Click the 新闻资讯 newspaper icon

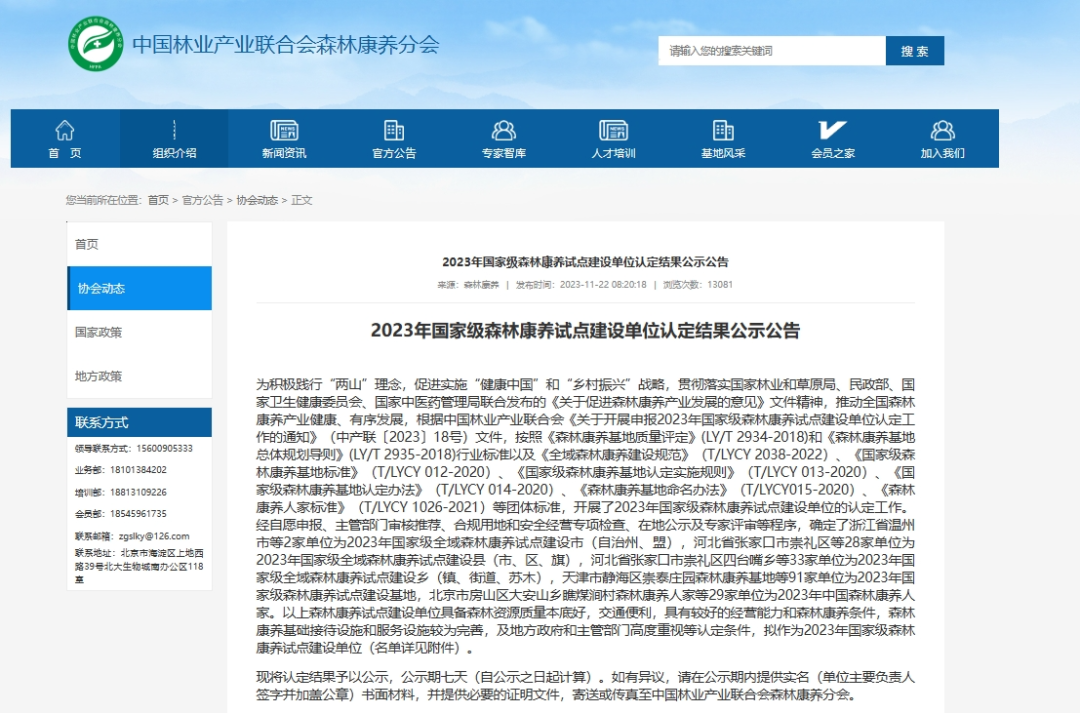tap(284, 130)
